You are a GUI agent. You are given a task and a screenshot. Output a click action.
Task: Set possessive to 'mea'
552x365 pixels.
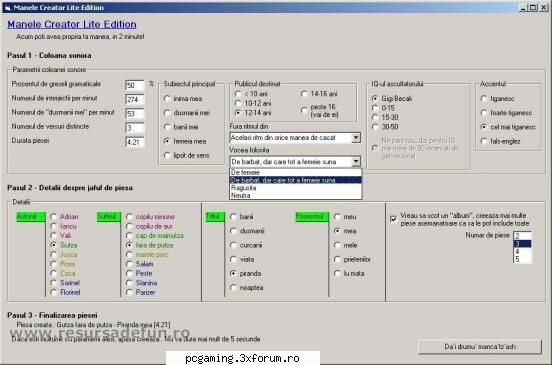pyautogui.click(x=337, y=231)
